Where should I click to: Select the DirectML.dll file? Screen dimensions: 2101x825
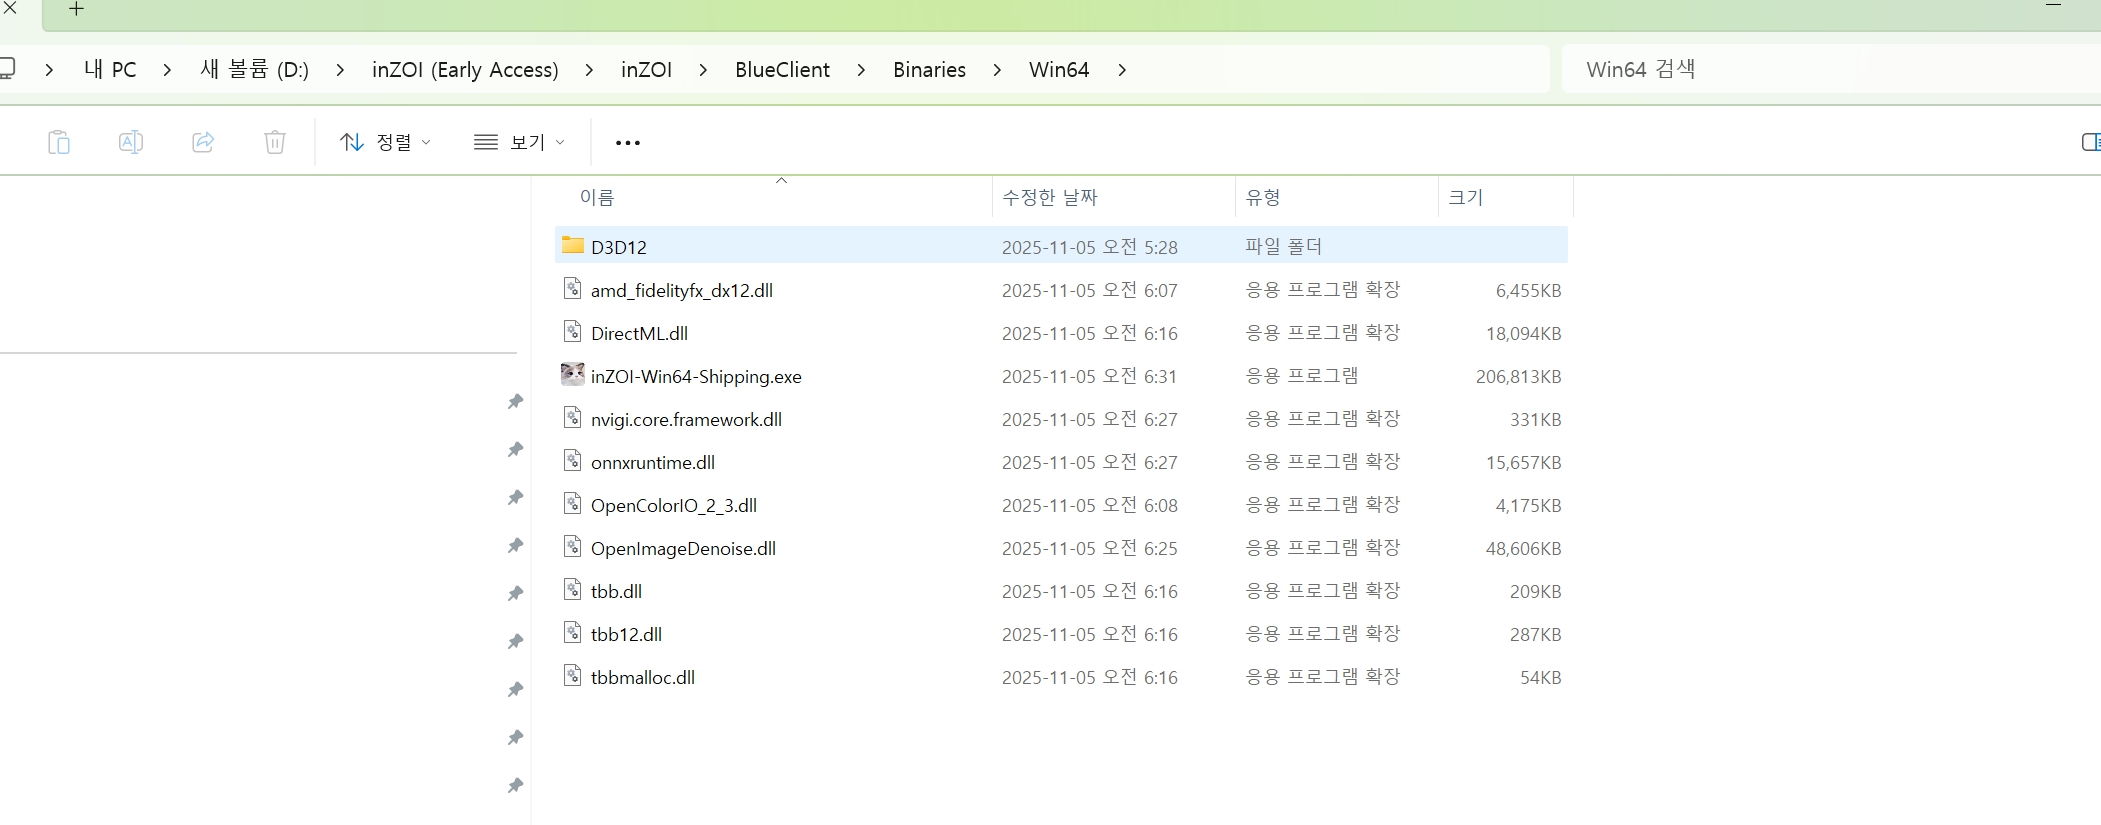click(1061, 333)
